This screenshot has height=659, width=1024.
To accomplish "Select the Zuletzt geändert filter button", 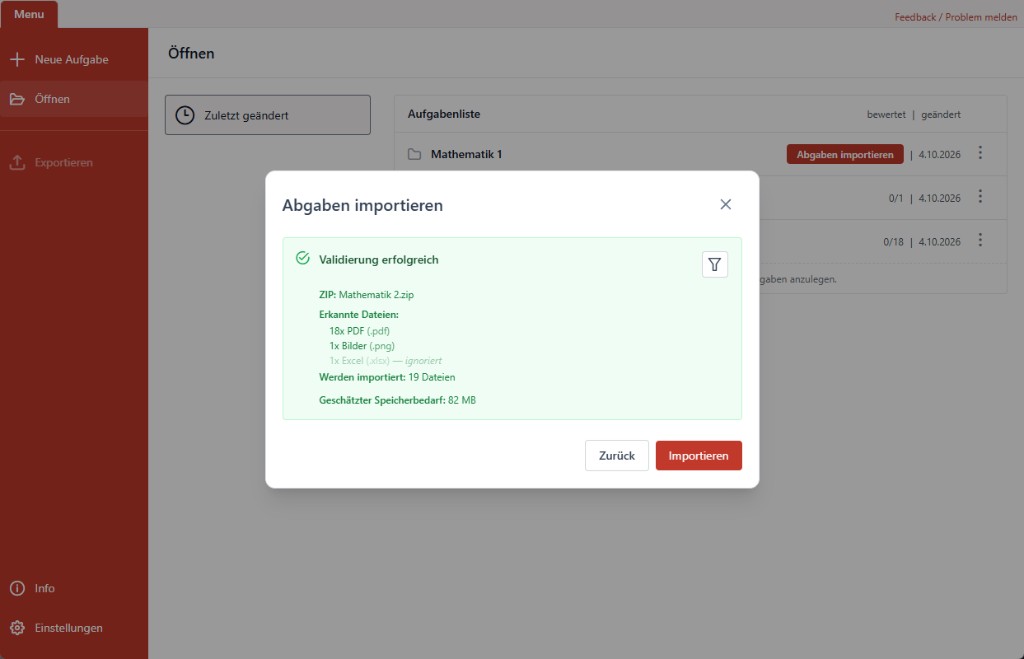I will coord(268,115).
